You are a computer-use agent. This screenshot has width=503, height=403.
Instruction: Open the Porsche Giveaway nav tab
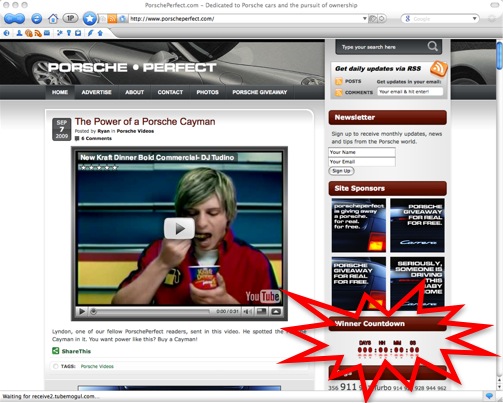(260, 92)
